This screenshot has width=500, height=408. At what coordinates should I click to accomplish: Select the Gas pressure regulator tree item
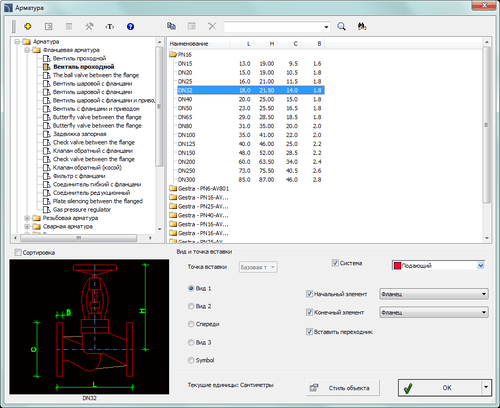[x=82, y=210]
